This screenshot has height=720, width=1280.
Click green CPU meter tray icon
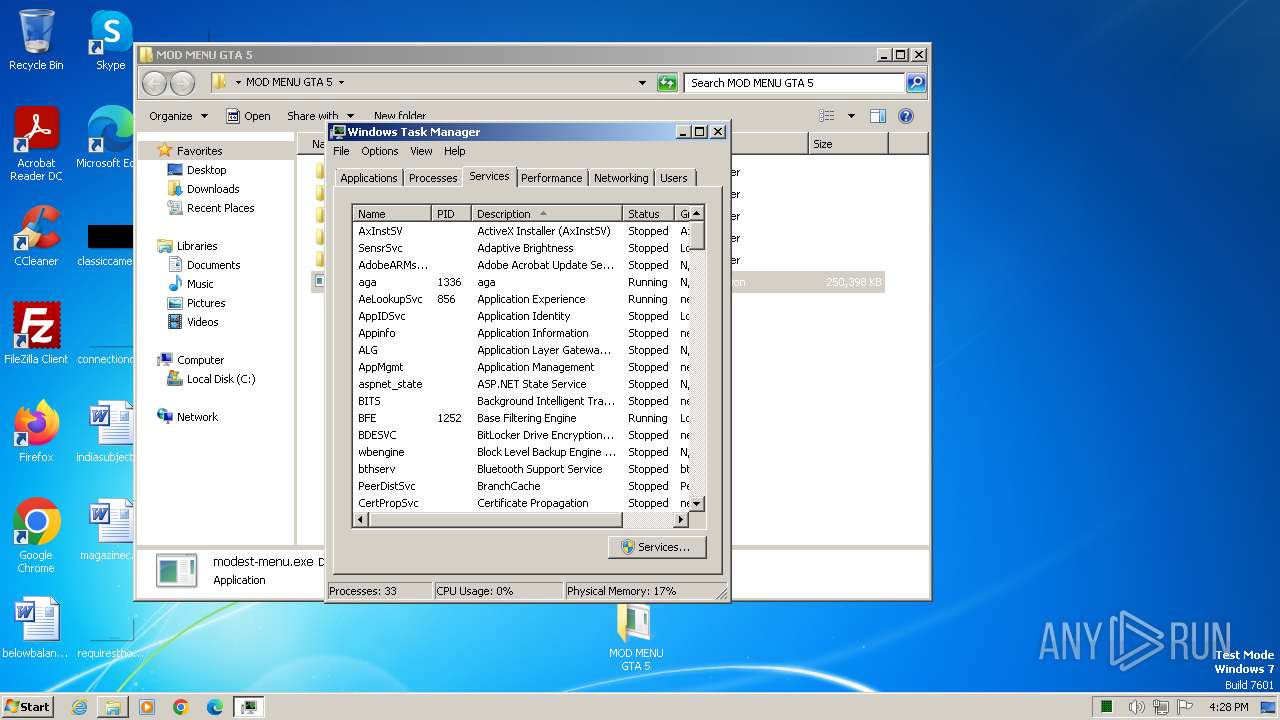pos(1107,707)
